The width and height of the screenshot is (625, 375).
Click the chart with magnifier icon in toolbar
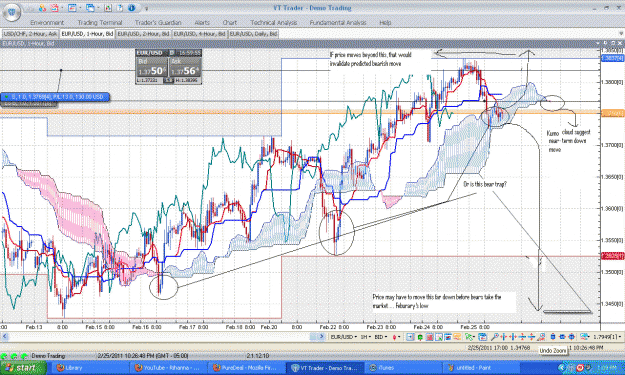(438, 337)
